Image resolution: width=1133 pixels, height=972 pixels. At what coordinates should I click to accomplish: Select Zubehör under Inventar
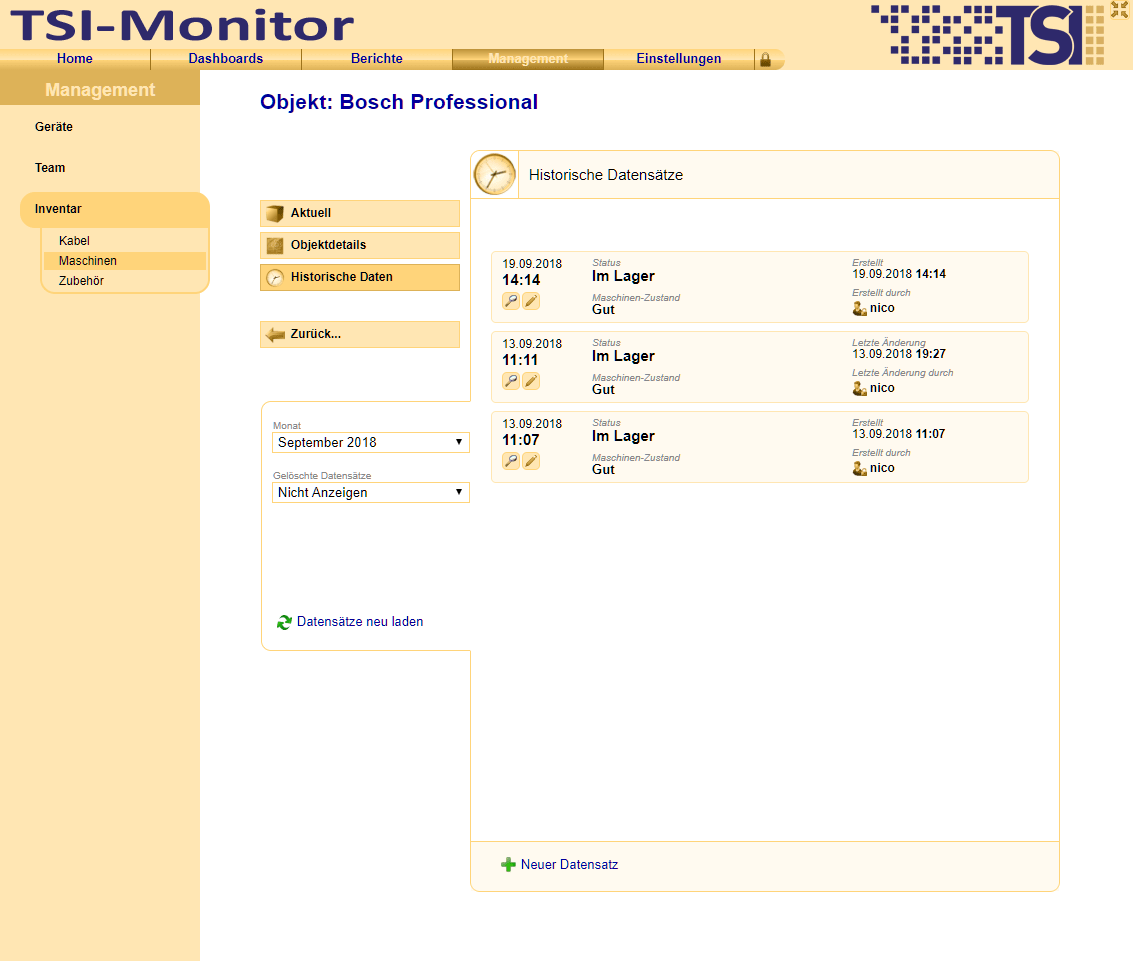(x=81, y=281)
